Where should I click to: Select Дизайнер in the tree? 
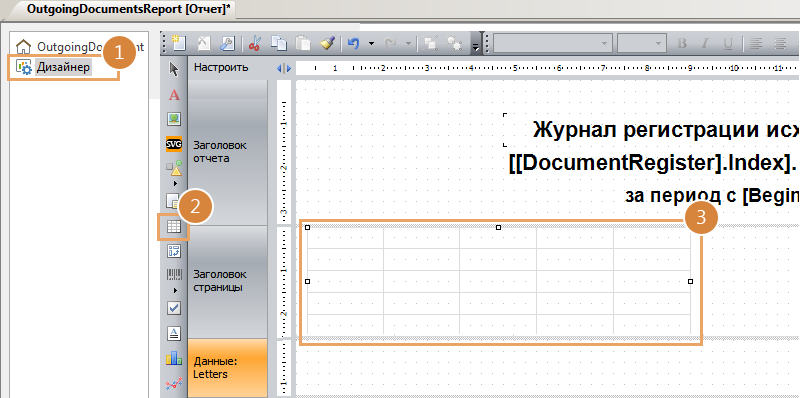click(54, 67)
